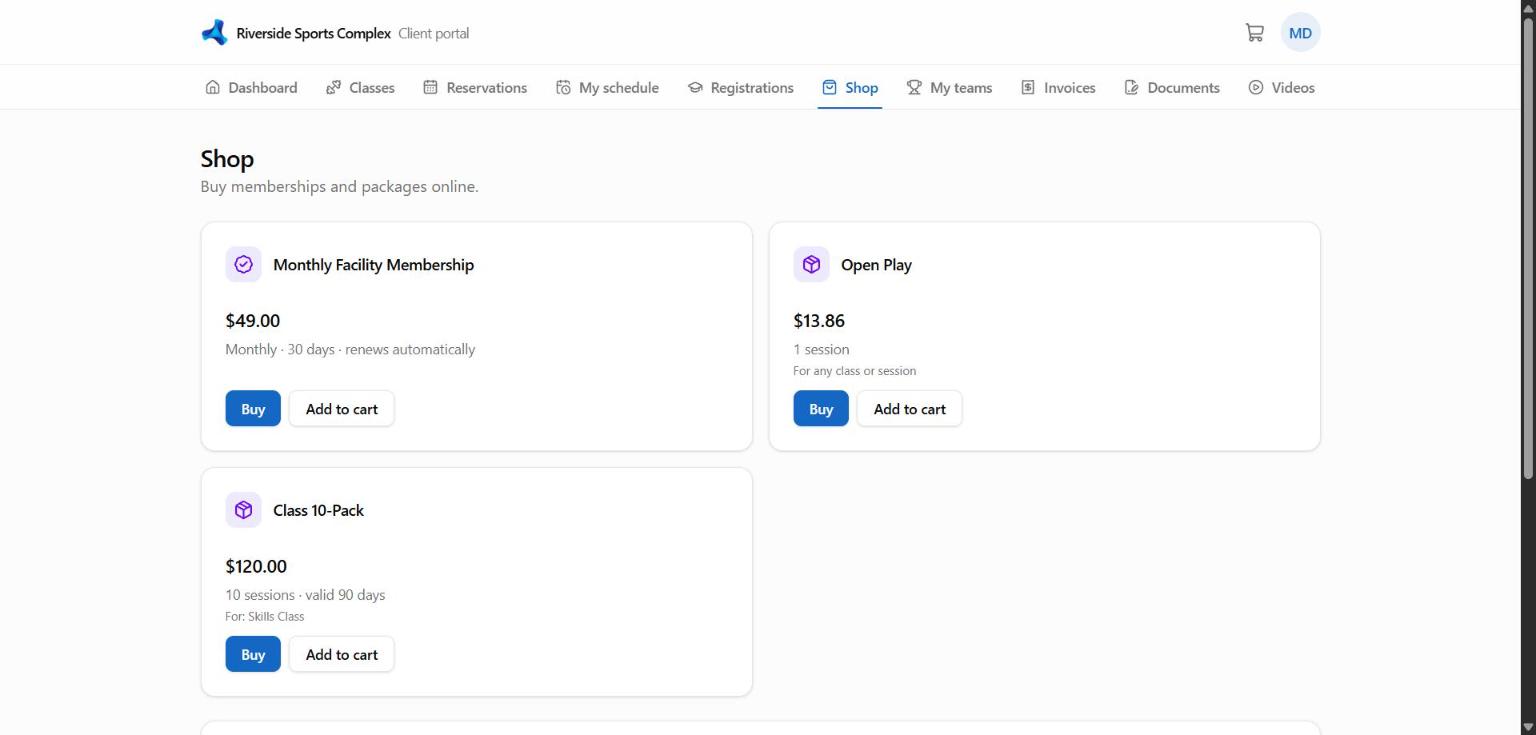The image size is (1536, 735).
Task: Switch to the Videos tab
Action: (1282, 88)
